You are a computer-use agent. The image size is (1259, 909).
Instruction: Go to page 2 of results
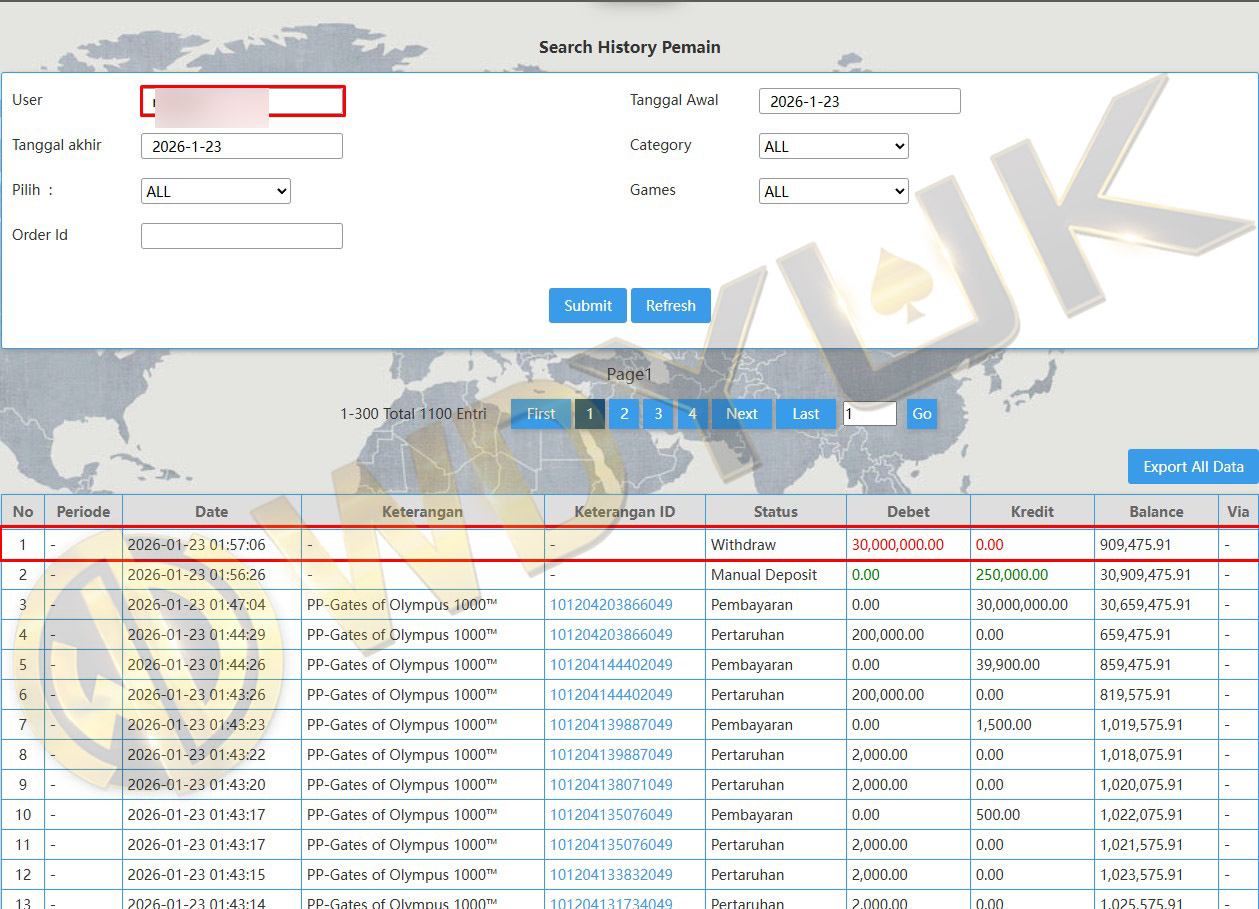point(624,414)
